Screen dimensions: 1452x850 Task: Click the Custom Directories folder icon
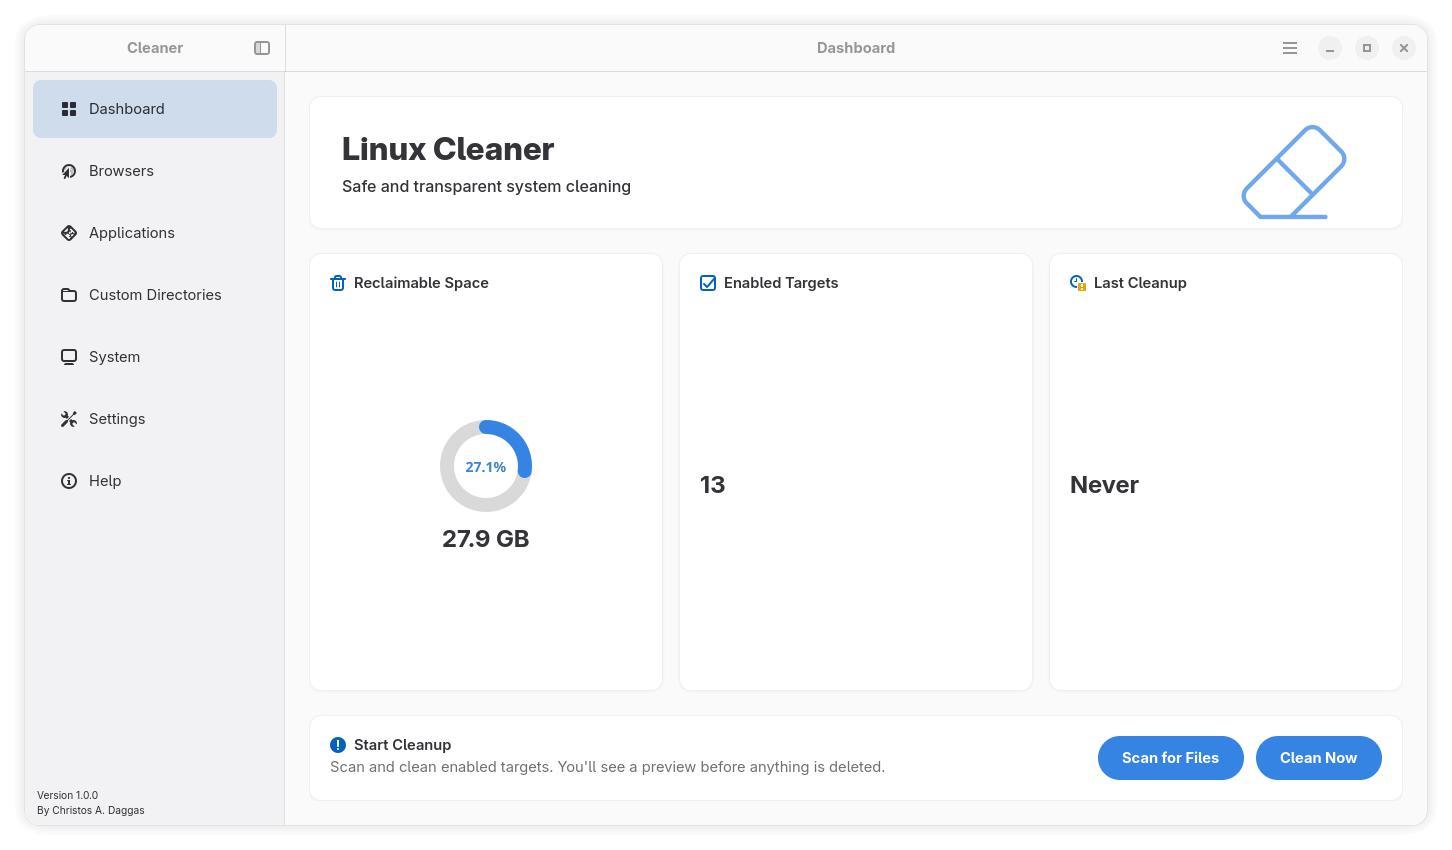click(69, 295)
